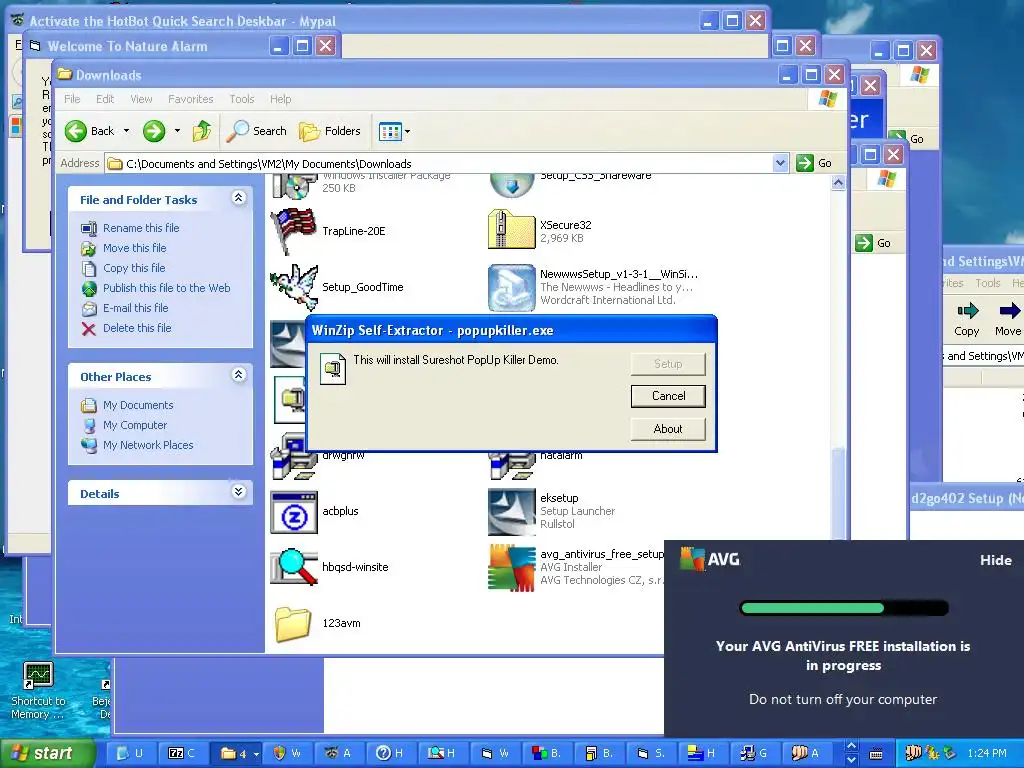Go up one folder level icon
1024x768 pixels.
[x=202, y=131]
